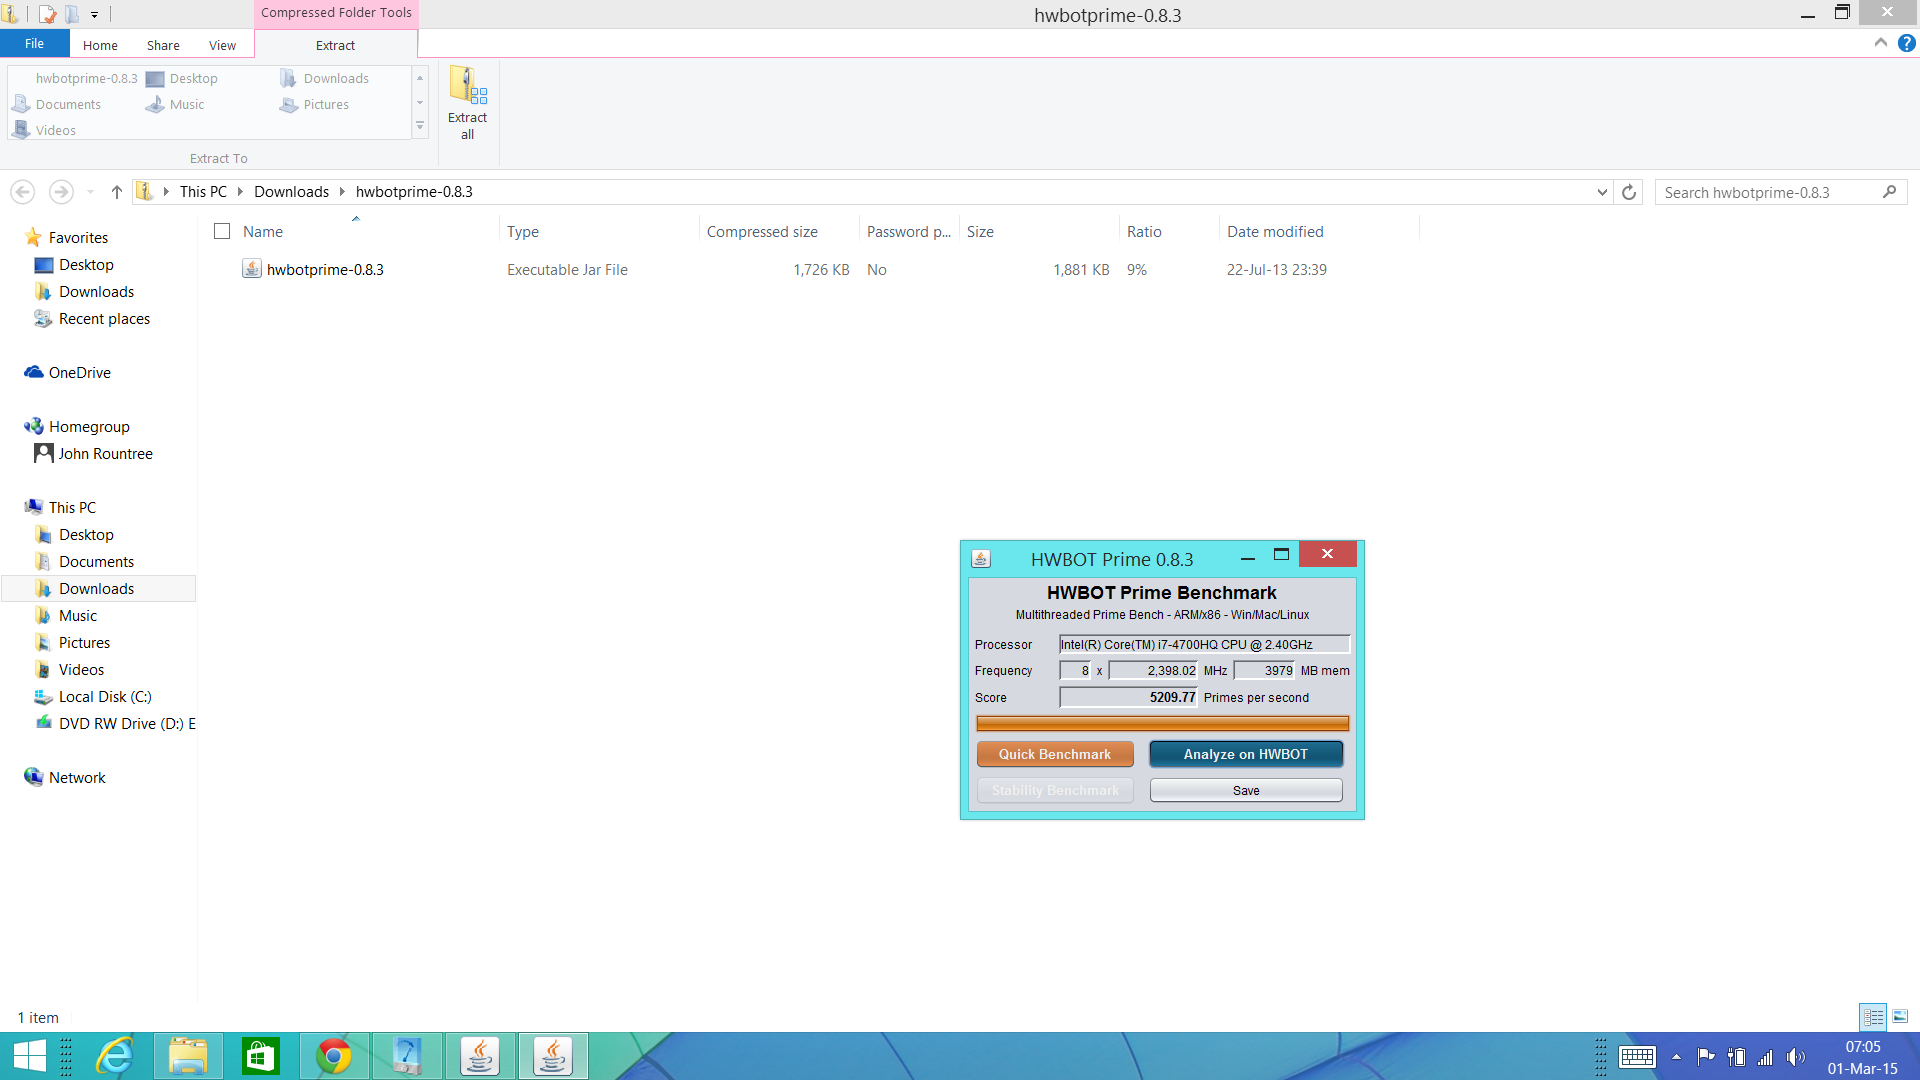Toggle the select-all checkbox in header
Viewport: 1920px width, 1080px height.
[222, 231]
